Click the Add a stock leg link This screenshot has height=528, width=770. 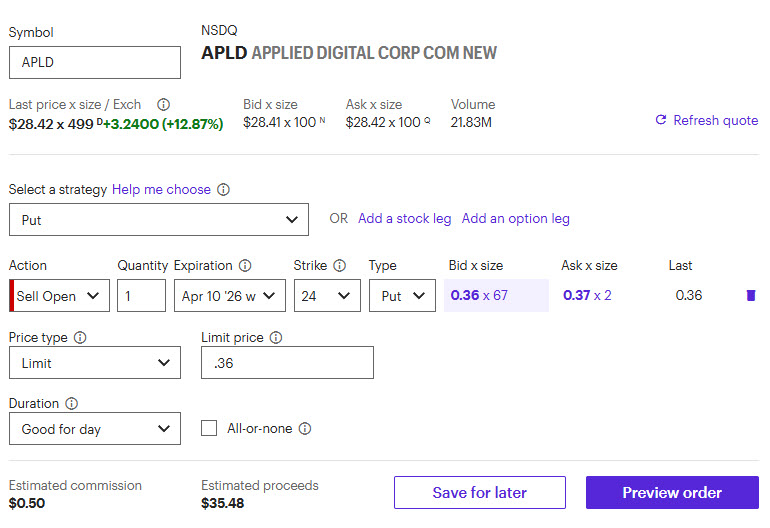pyautogui.click(x=404, y=219)
